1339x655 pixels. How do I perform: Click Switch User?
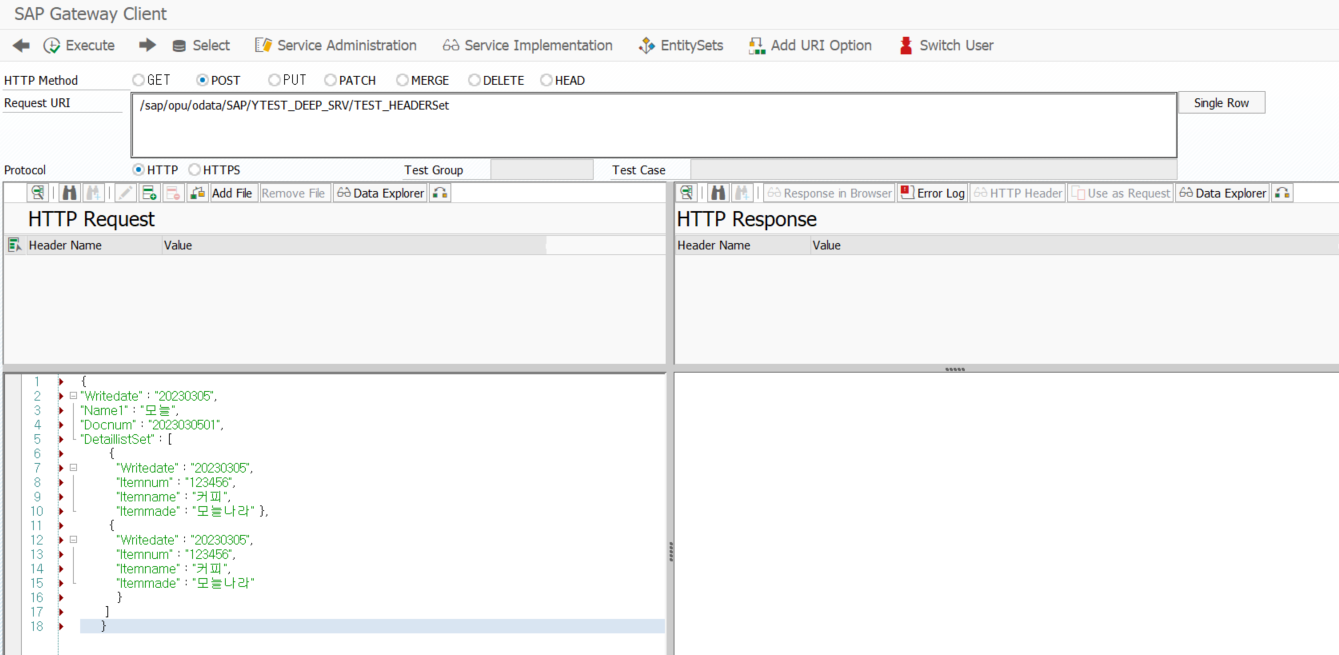[x=945, y=46]
